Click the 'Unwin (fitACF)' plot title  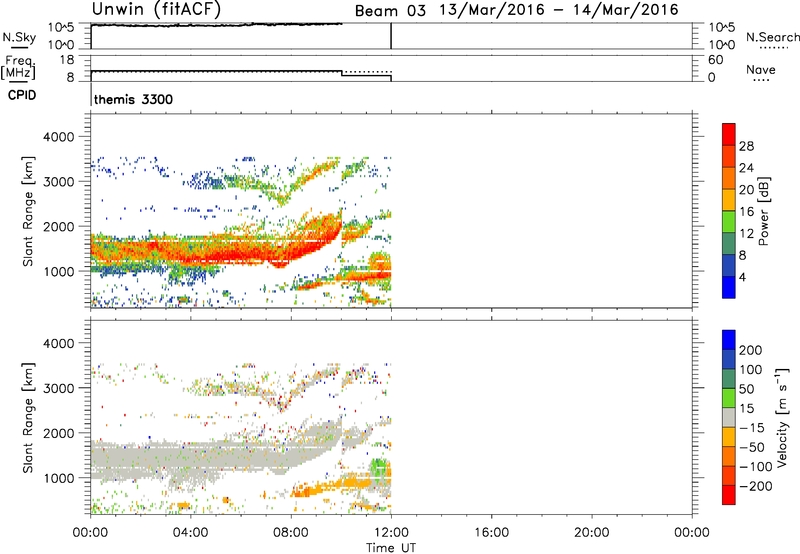coord(156,9)
